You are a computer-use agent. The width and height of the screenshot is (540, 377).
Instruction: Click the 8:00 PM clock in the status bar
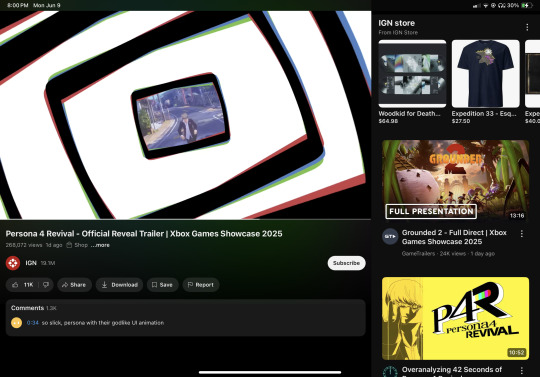[x=17, y=5]
